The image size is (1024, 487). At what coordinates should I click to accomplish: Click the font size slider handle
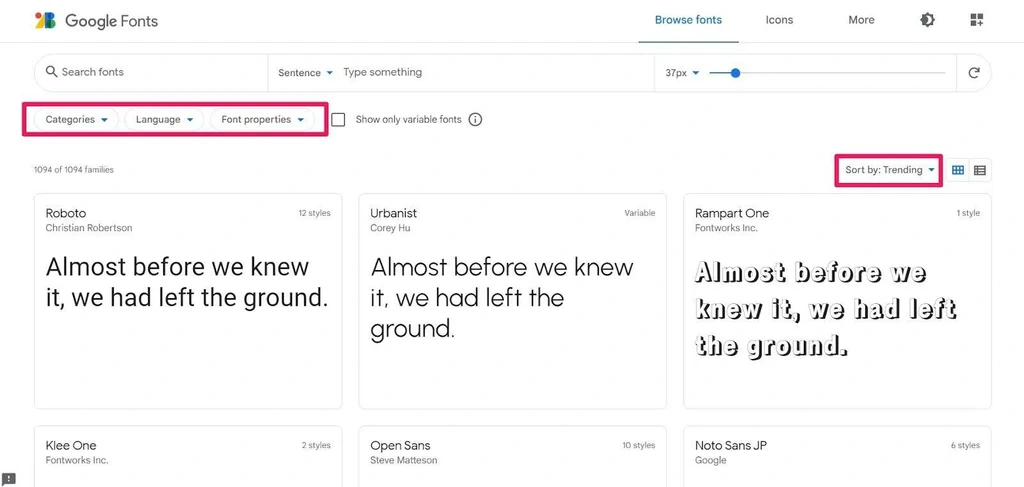735,73
